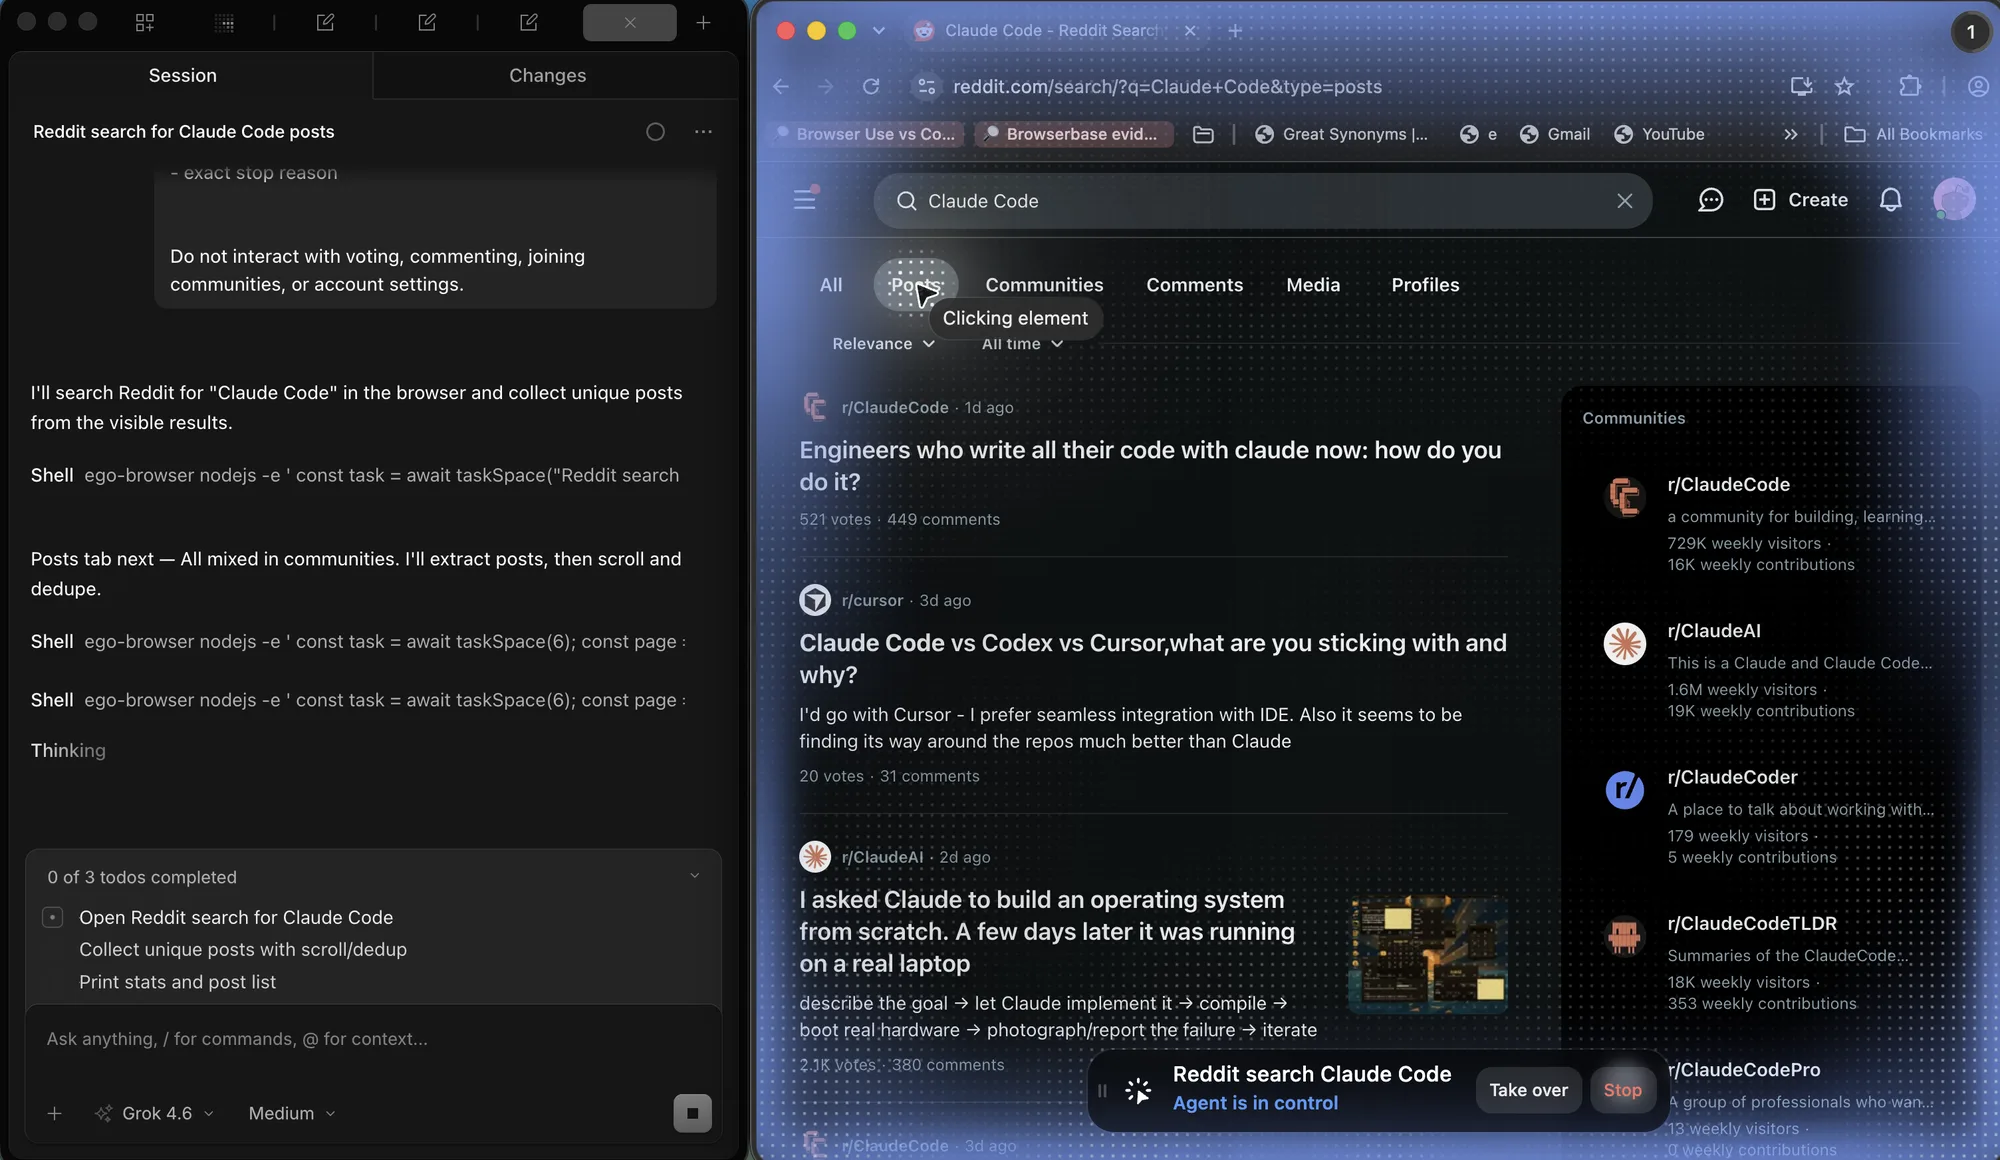Click the operating system post thumbnail

coord(1427,953)
